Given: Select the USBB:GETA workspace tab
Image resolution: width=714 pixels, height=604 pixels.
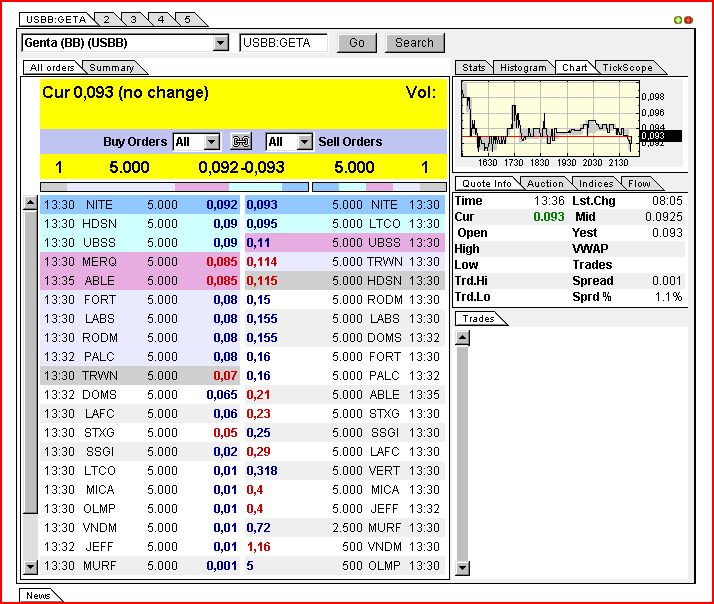Looking at the screenshot, I should coord(56,20).
